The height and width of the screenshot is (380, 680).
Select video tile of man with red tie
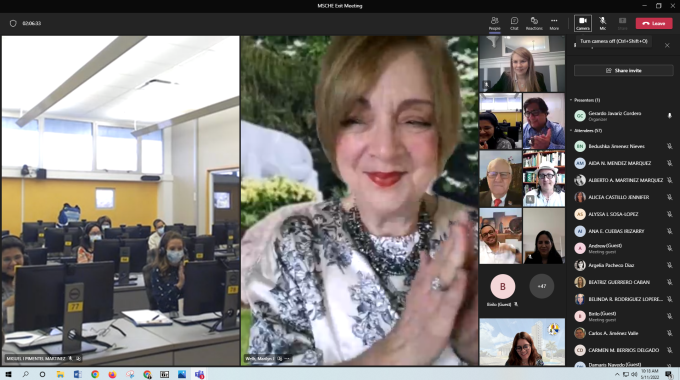pos(500,178)
